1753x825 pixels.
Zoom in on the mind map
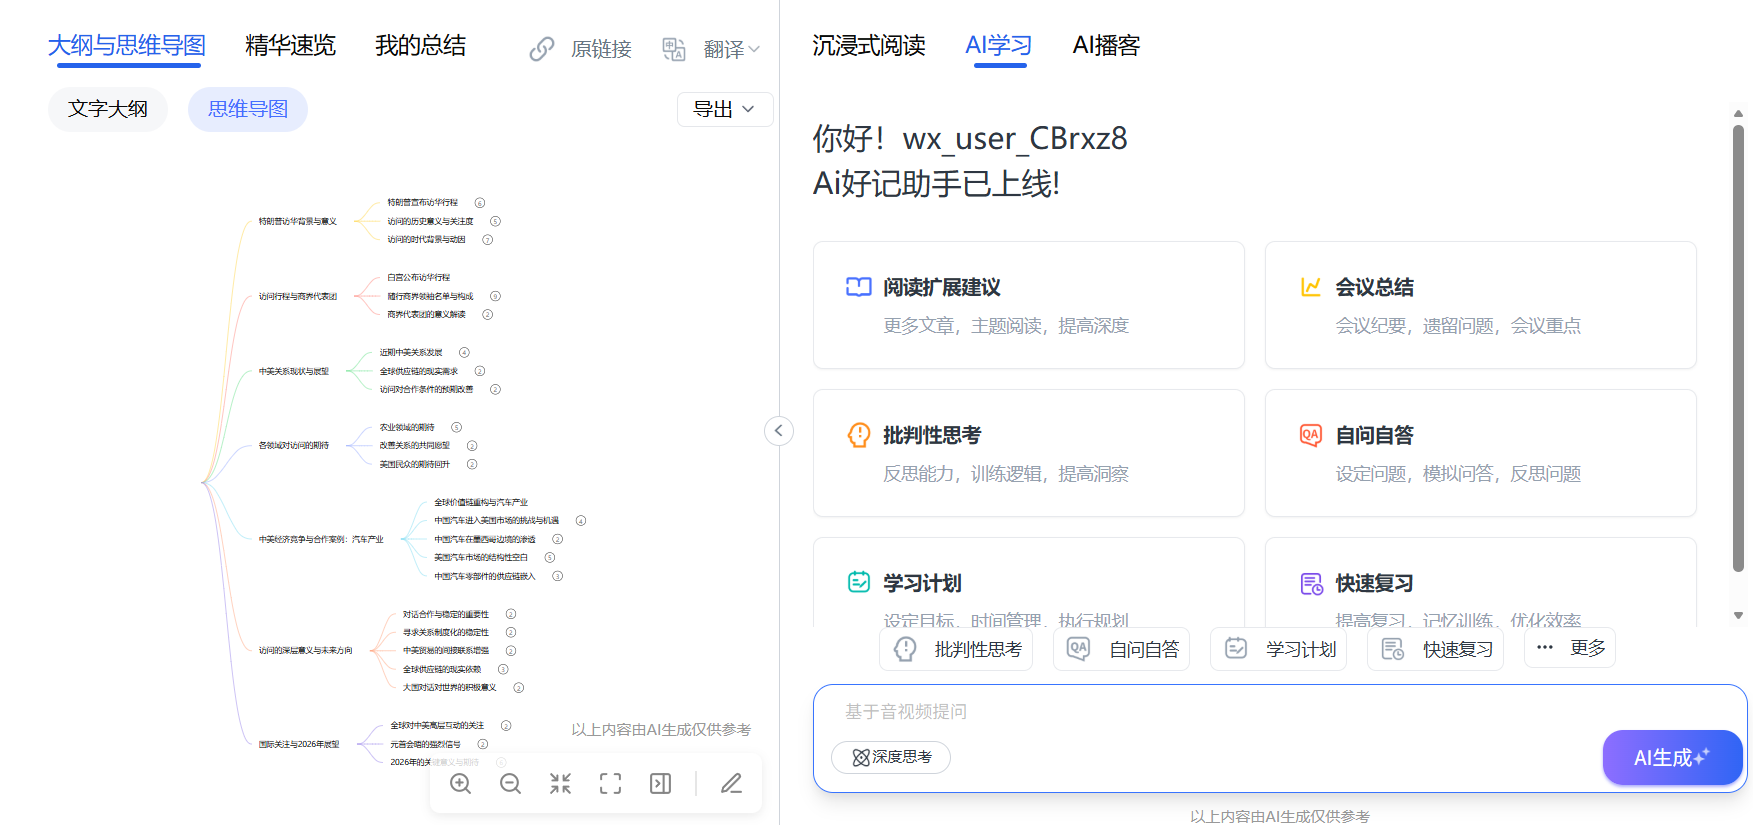click(460, 784)
